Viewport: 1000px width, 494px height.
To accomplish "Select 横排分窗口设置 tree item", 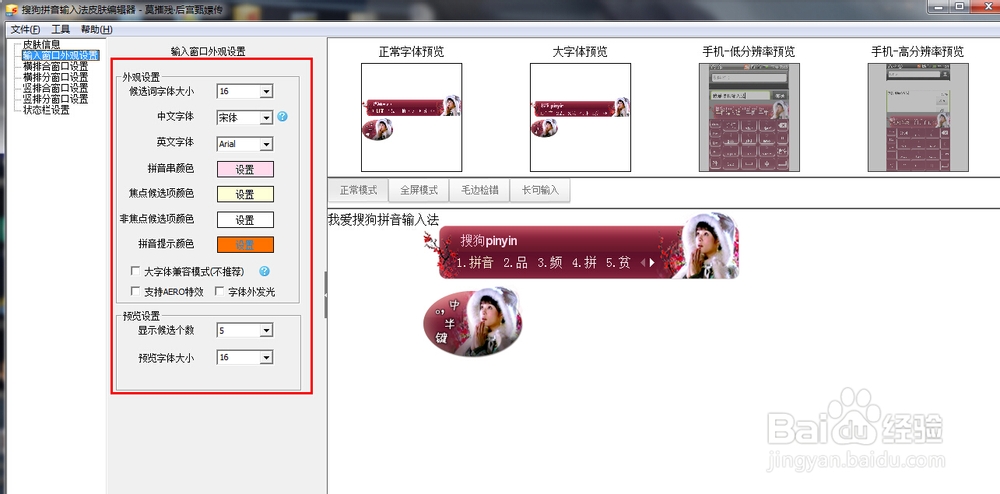I will click(x=55, y=77).
